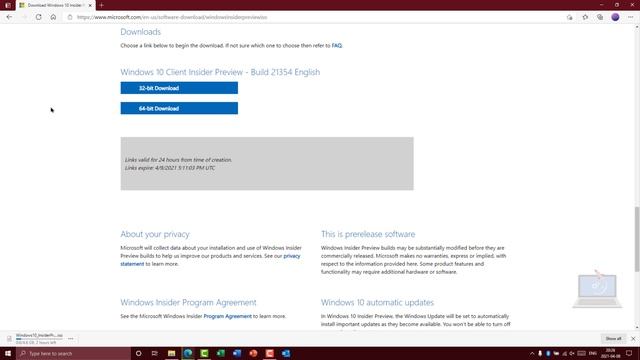Open the Program Agreement link
Image resolution: width=640 pixels, height=360 pixels.
click(227, 316)
